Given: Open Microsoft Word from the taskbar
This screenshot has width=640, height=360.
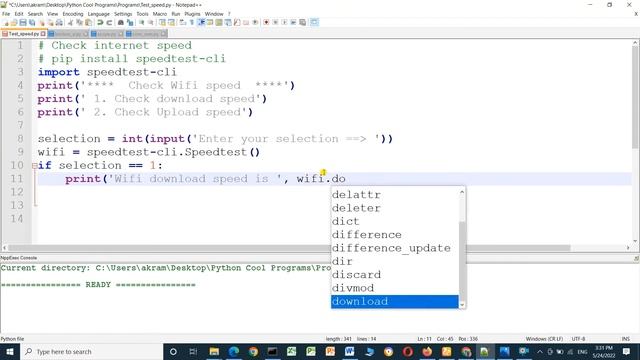Looking at the screenshot, I should point(349,352).
